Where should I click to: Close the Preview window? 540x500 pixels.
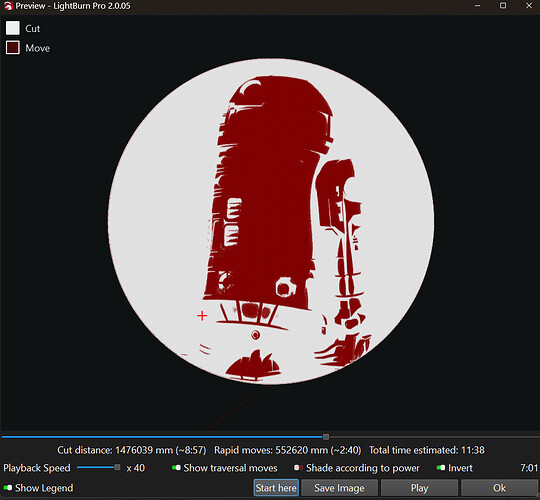529,6
